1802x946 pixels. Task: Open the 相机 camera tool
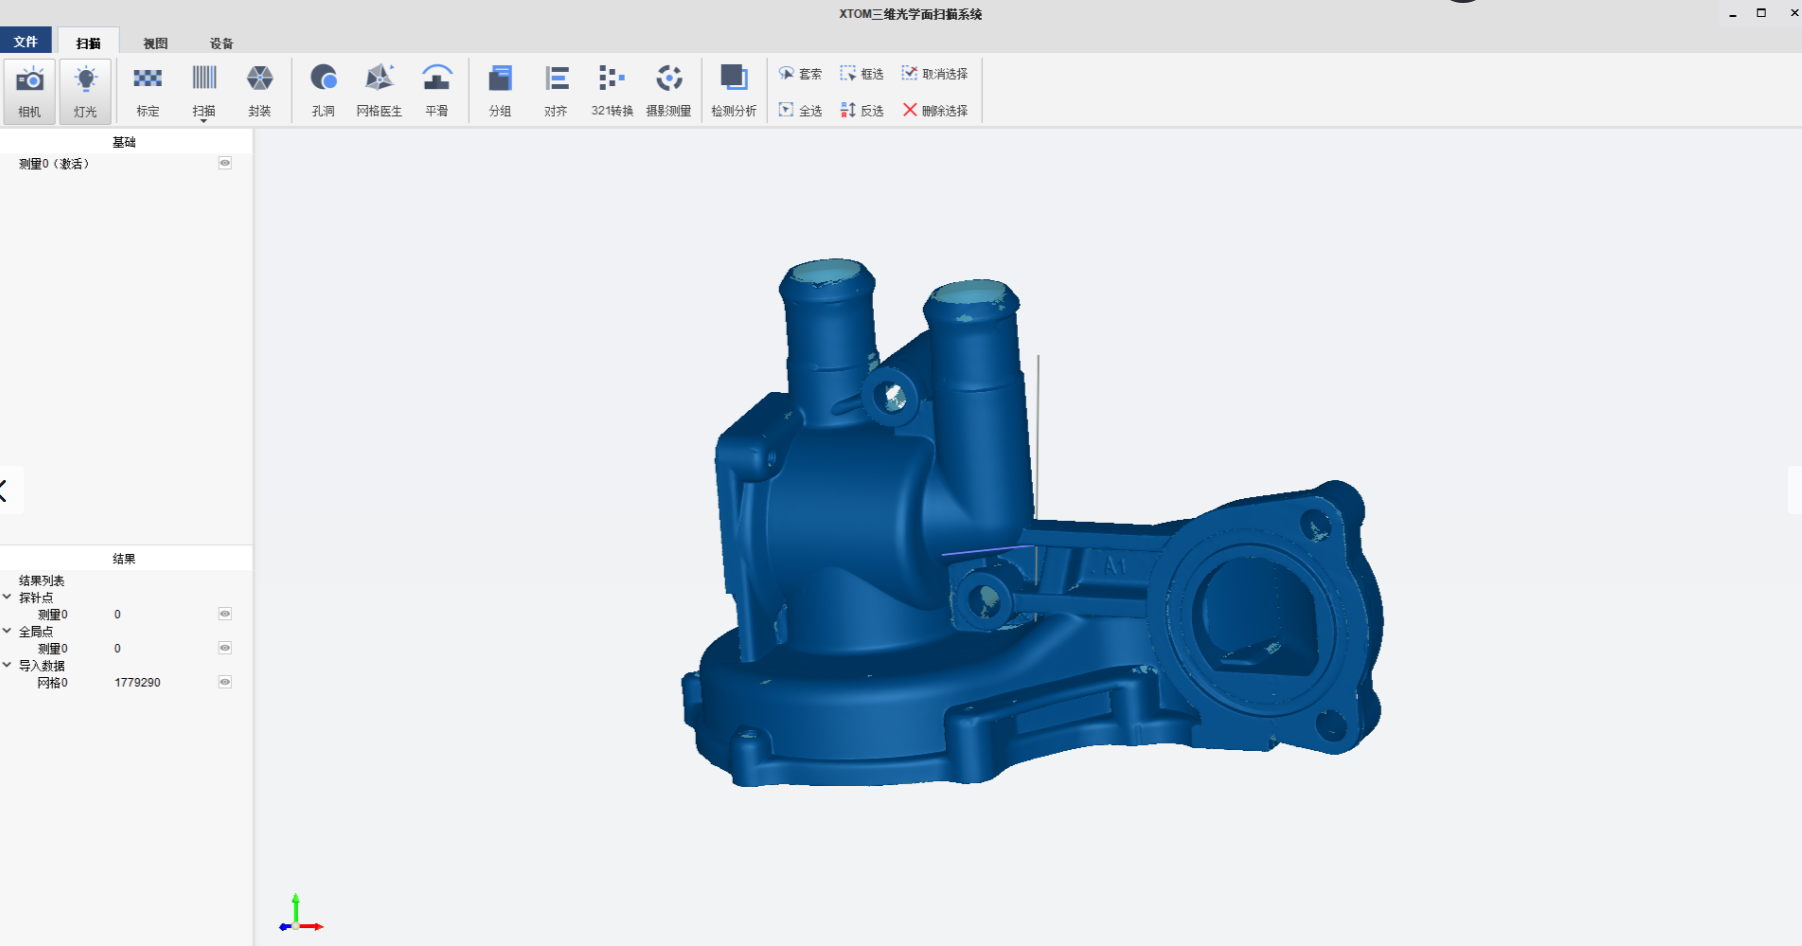(30, 90)
